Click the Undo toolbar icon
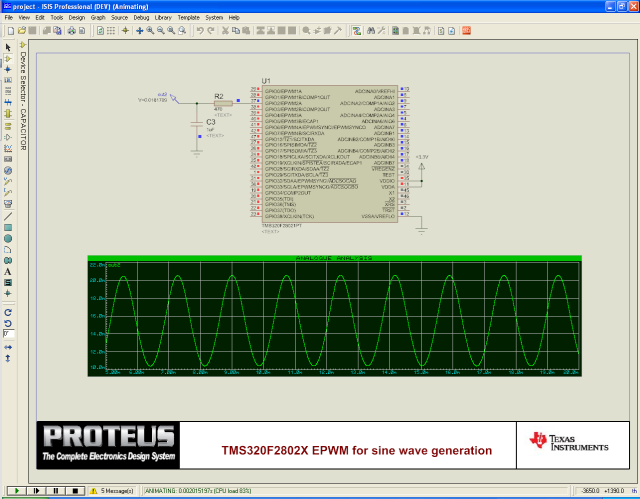Viewport: 640px width, 499px height. [x=200, y=31]
